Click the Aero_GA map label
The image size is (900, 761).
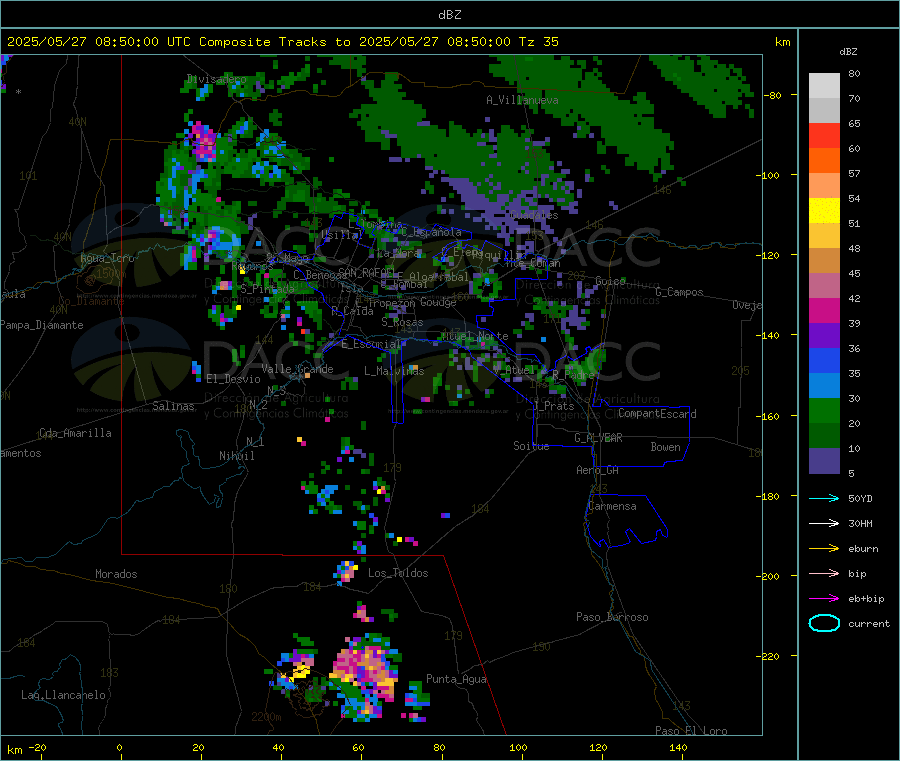[598, 470]
